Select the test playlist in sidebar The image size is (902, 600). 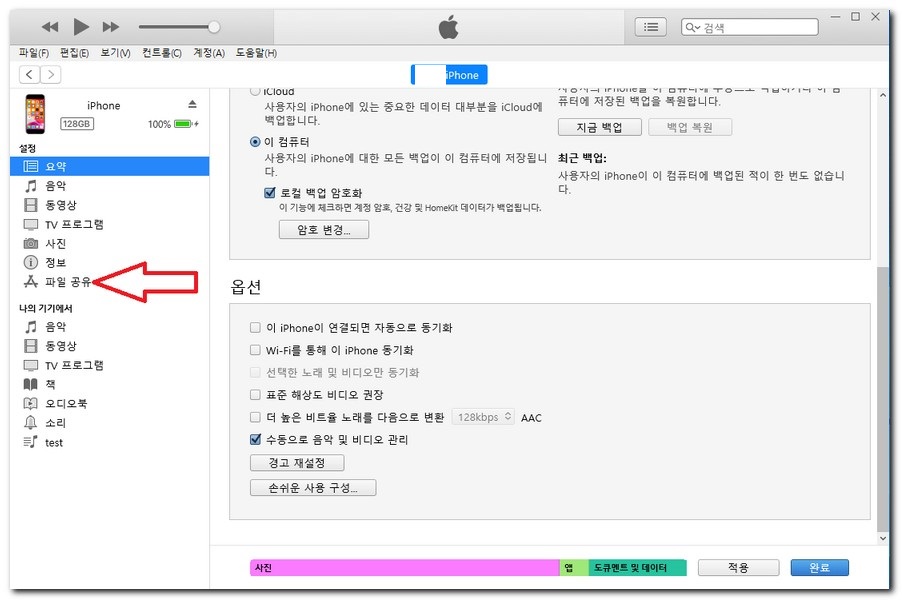point(54,442)
